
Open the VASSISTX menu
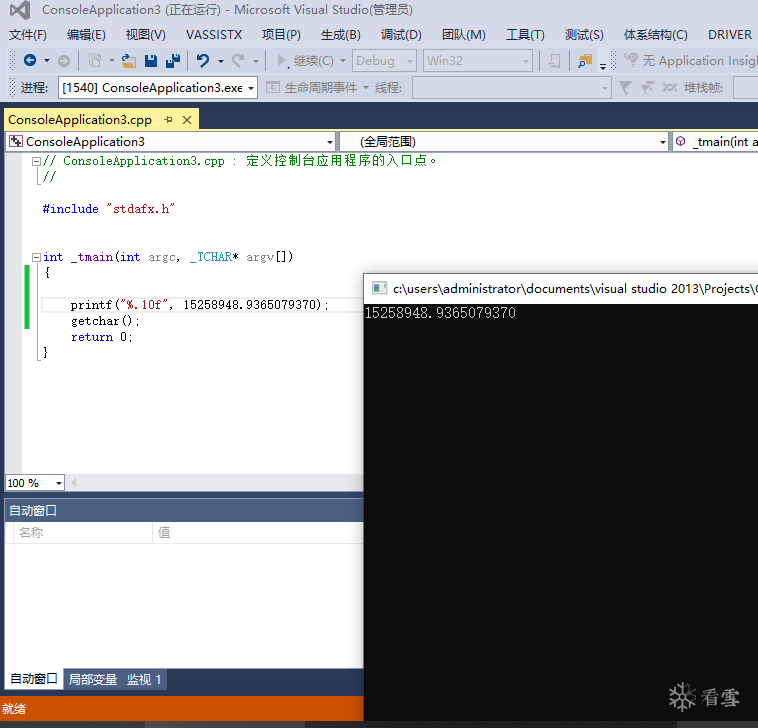point(214,35)
